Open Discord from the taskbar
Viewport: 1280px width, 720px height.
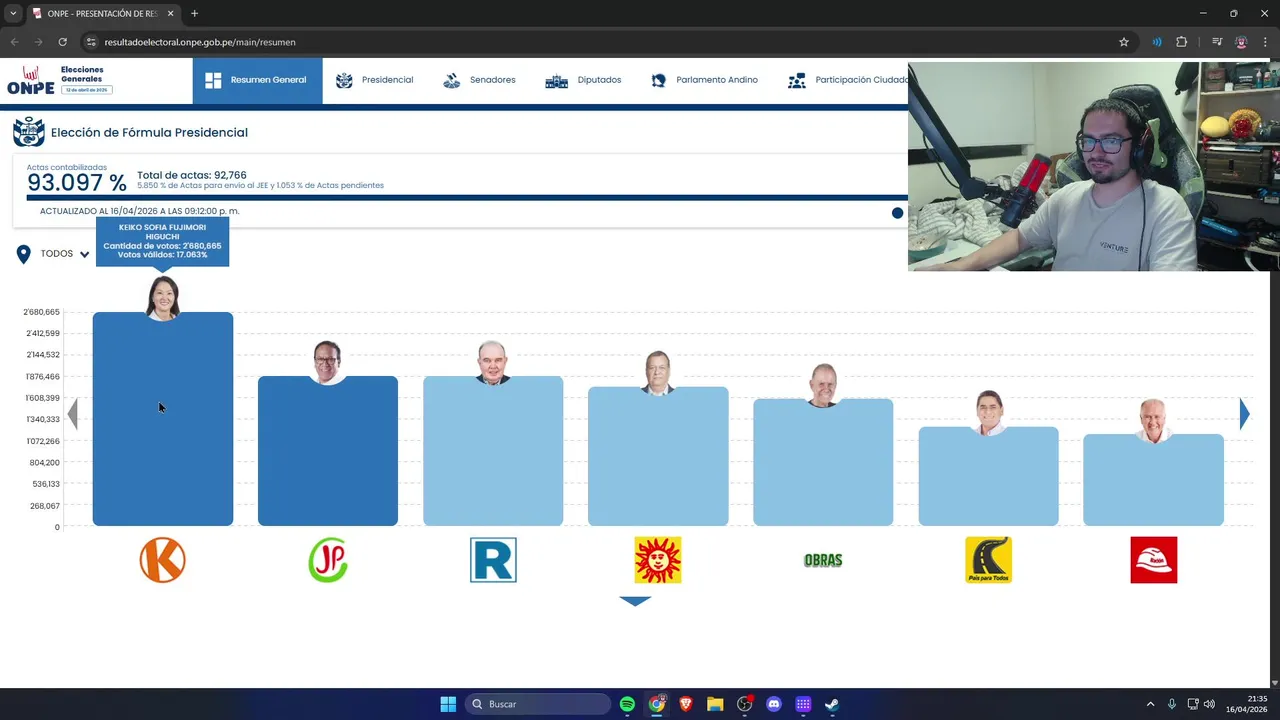774,704
